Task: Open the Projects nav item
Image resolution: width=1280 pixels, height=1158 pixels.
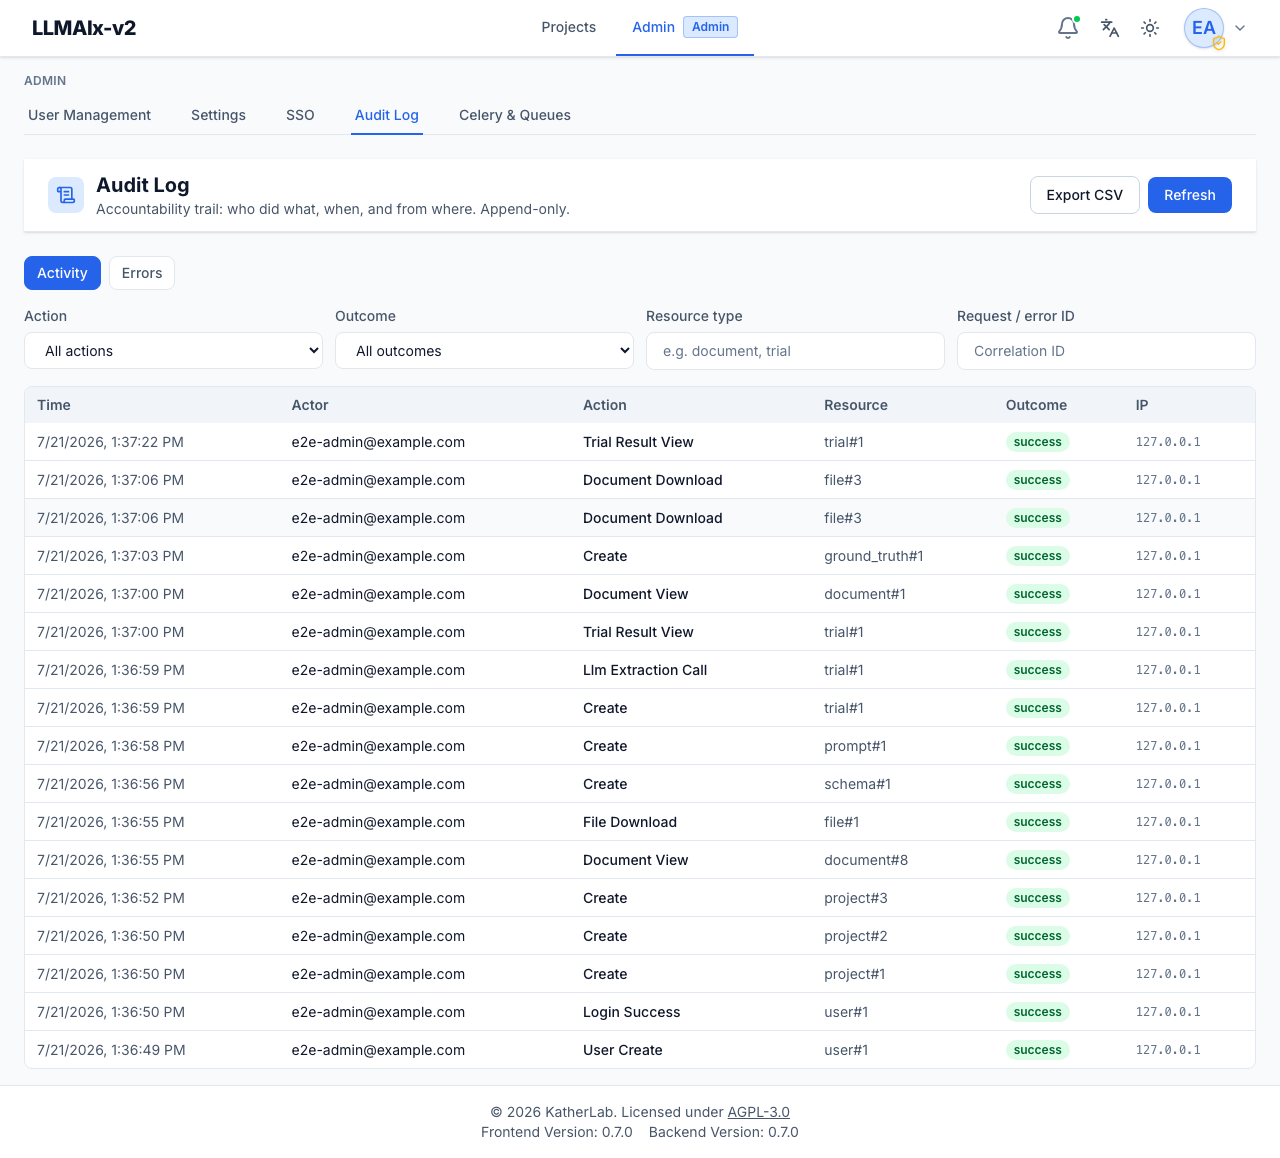Action: coord(568,27)
